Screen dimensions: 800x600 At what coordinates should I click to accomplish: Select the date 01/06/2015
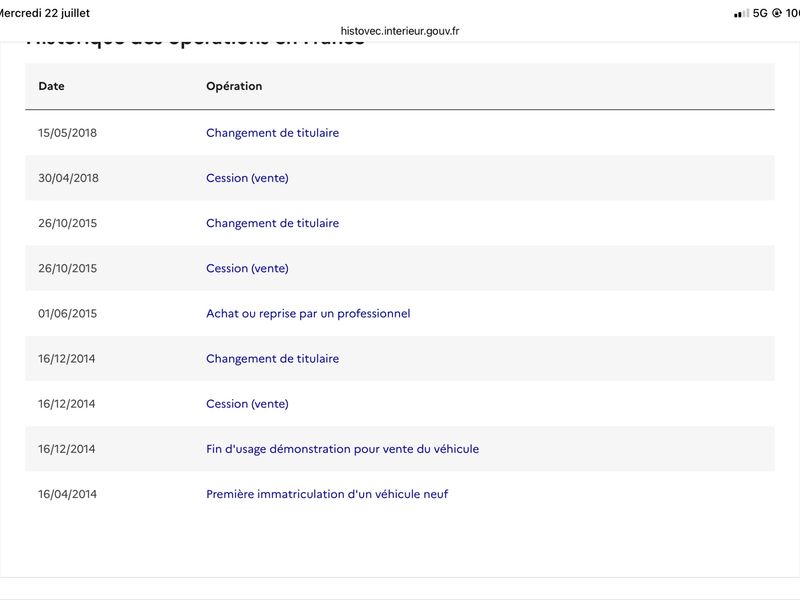click(x=67, y=314)
